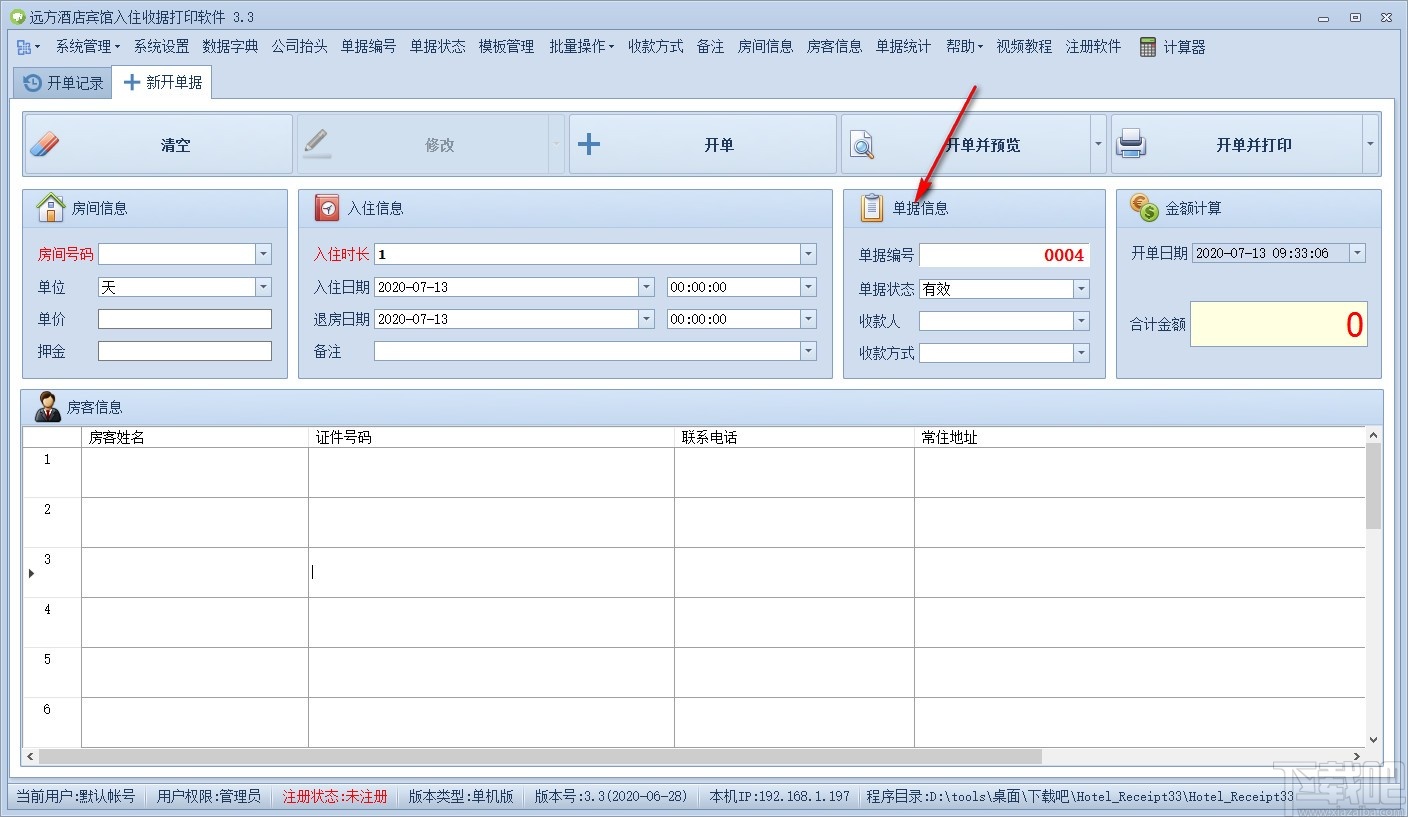Expand the 入住时长 dropdown

pos(808,254)
